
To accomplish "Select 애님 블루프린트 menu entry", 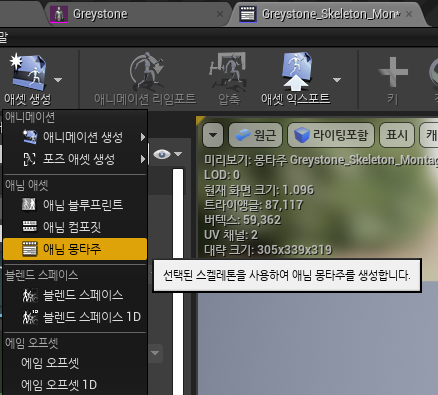I will (75, 205).
